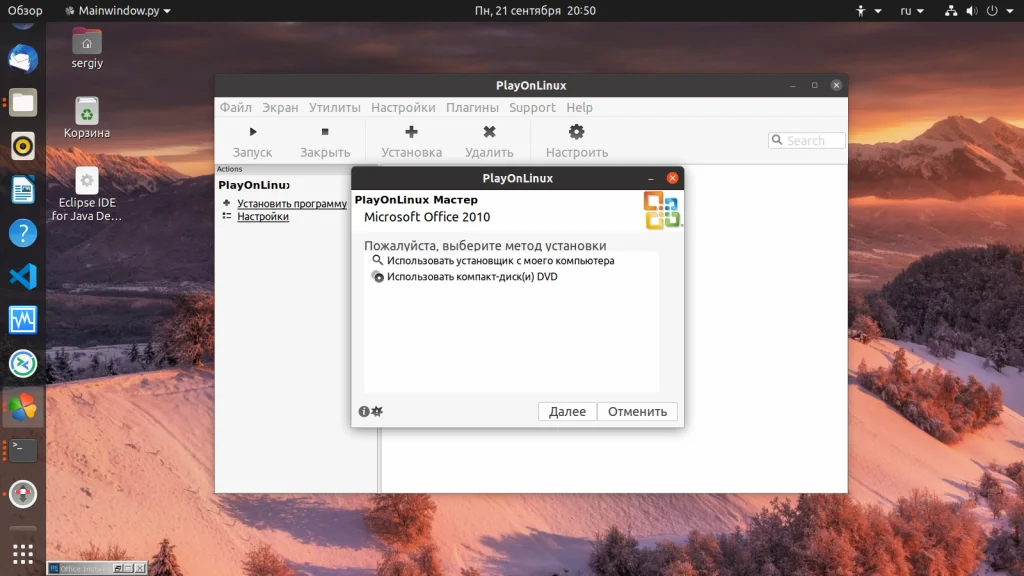Open the Утилиты menu
Image resolution: width=1024 pixels, height=576 pixels.
point(334,108)
